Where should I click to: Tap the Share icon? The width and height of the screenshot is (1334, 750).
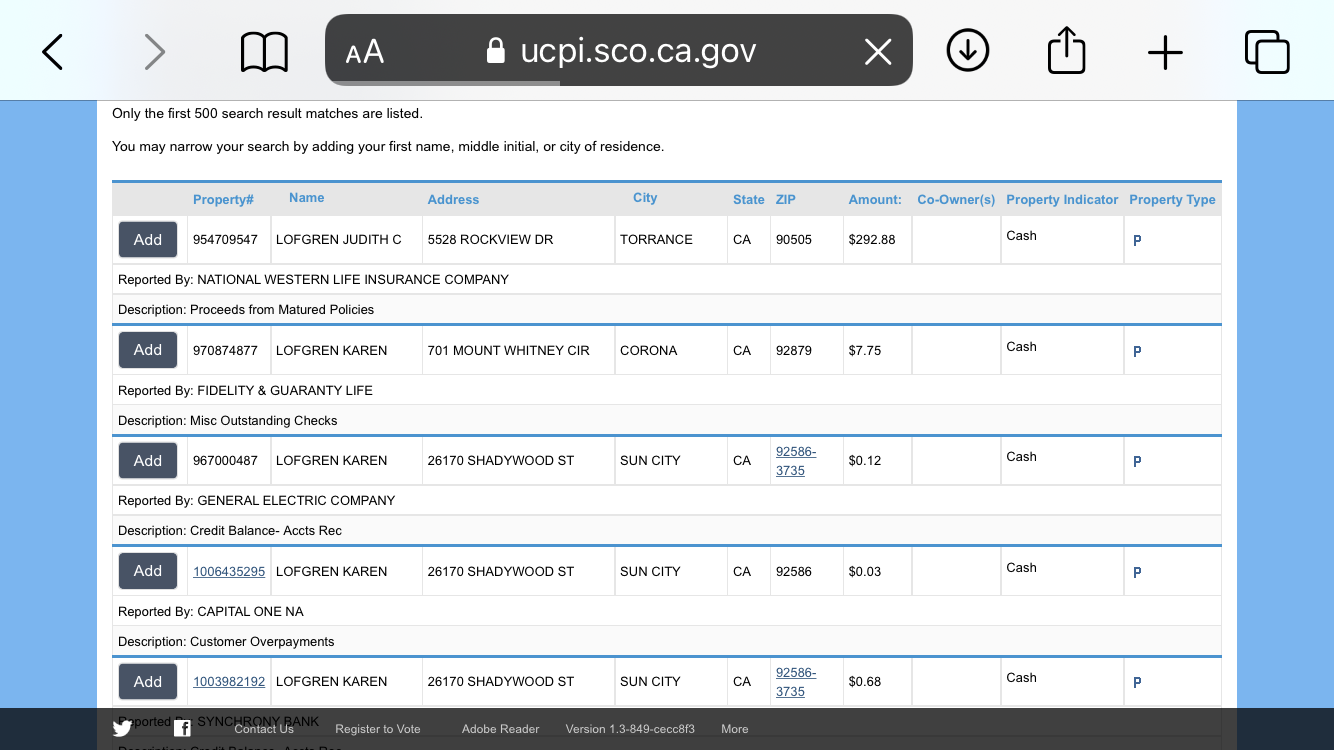1066,50
